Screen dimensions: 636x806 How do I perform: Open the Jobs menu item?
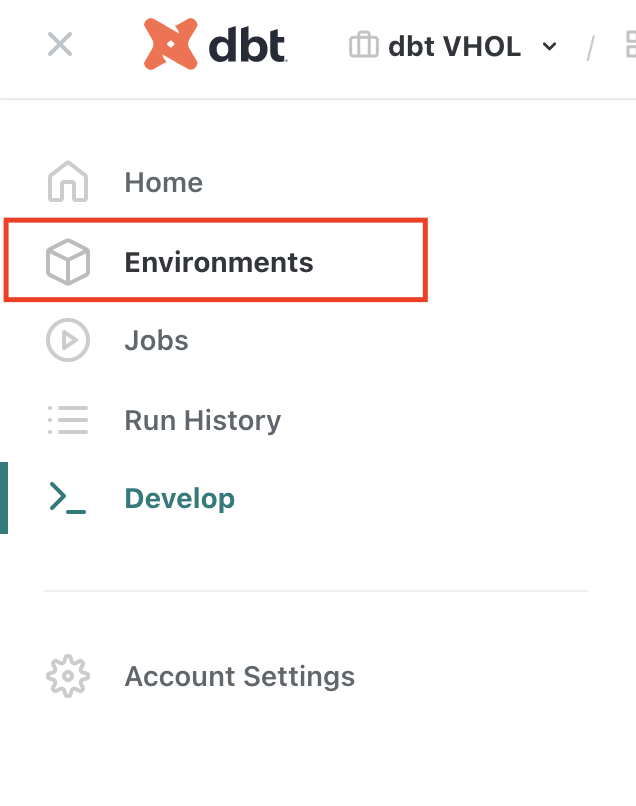(156, 340)
